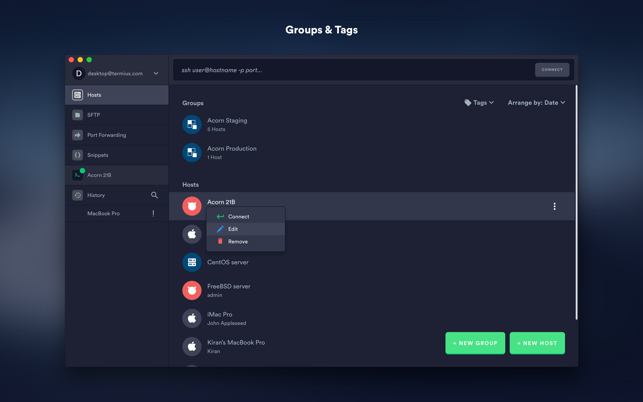Viewport: 643px width, 402px height.
Task: Open the three-dot menu for Acorn 21B
Action: tap(554, 206)
